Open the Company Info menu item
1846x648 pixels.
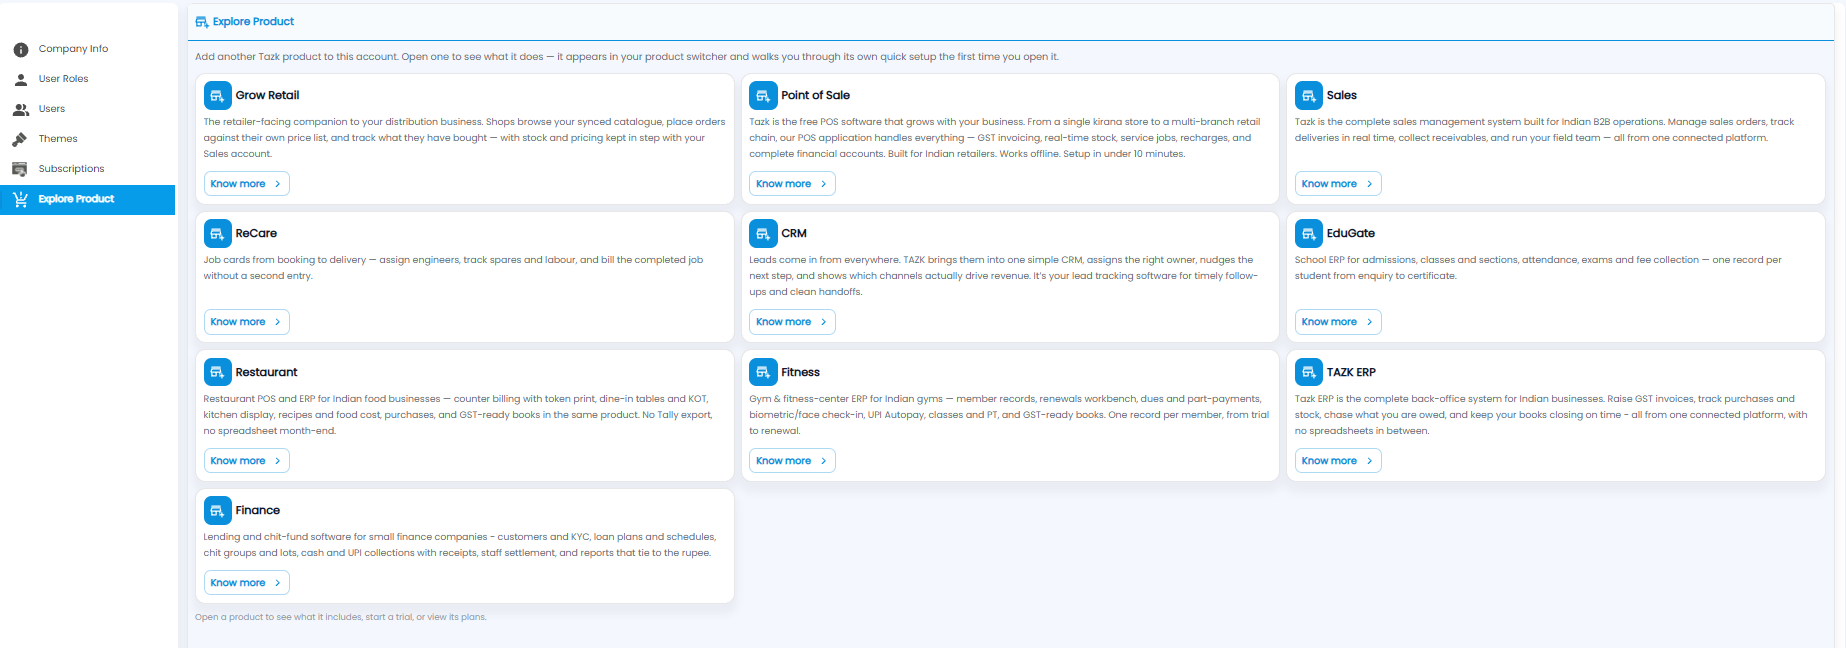(x=88, y=49)
